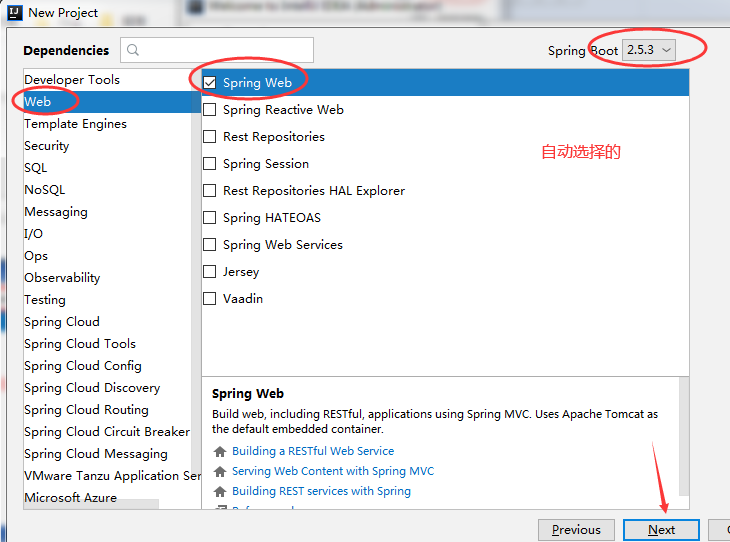Screen dimensions: 730x542
Task: Click home icon beside Building REST services link
Action: (x=220, y=491)
